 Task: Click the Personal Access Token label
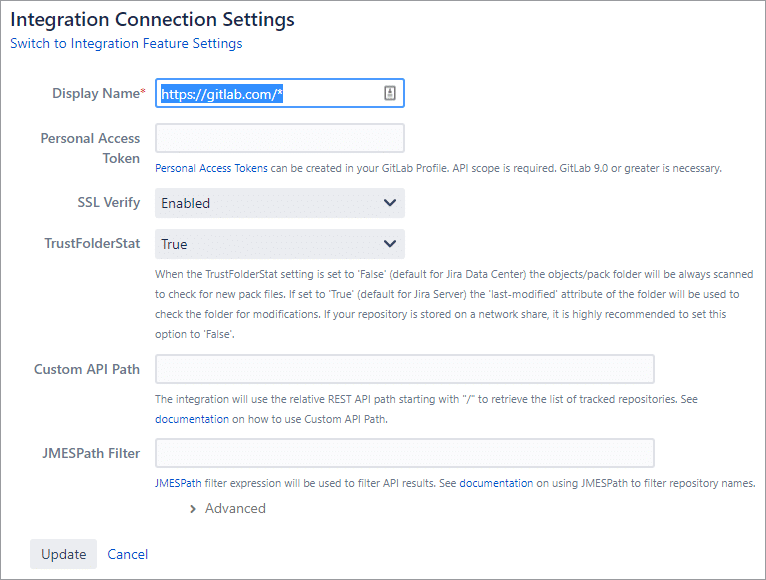click(90, 148)
